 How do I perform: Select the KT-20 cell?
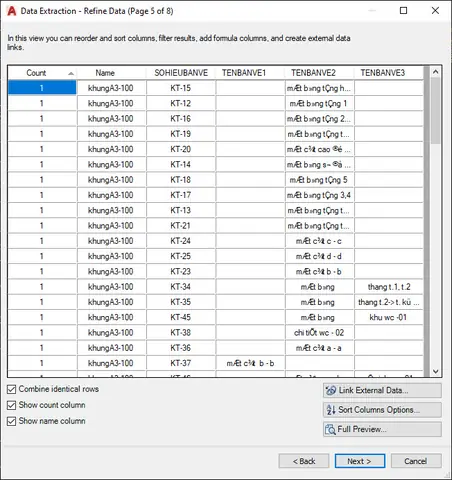point(181,149)
